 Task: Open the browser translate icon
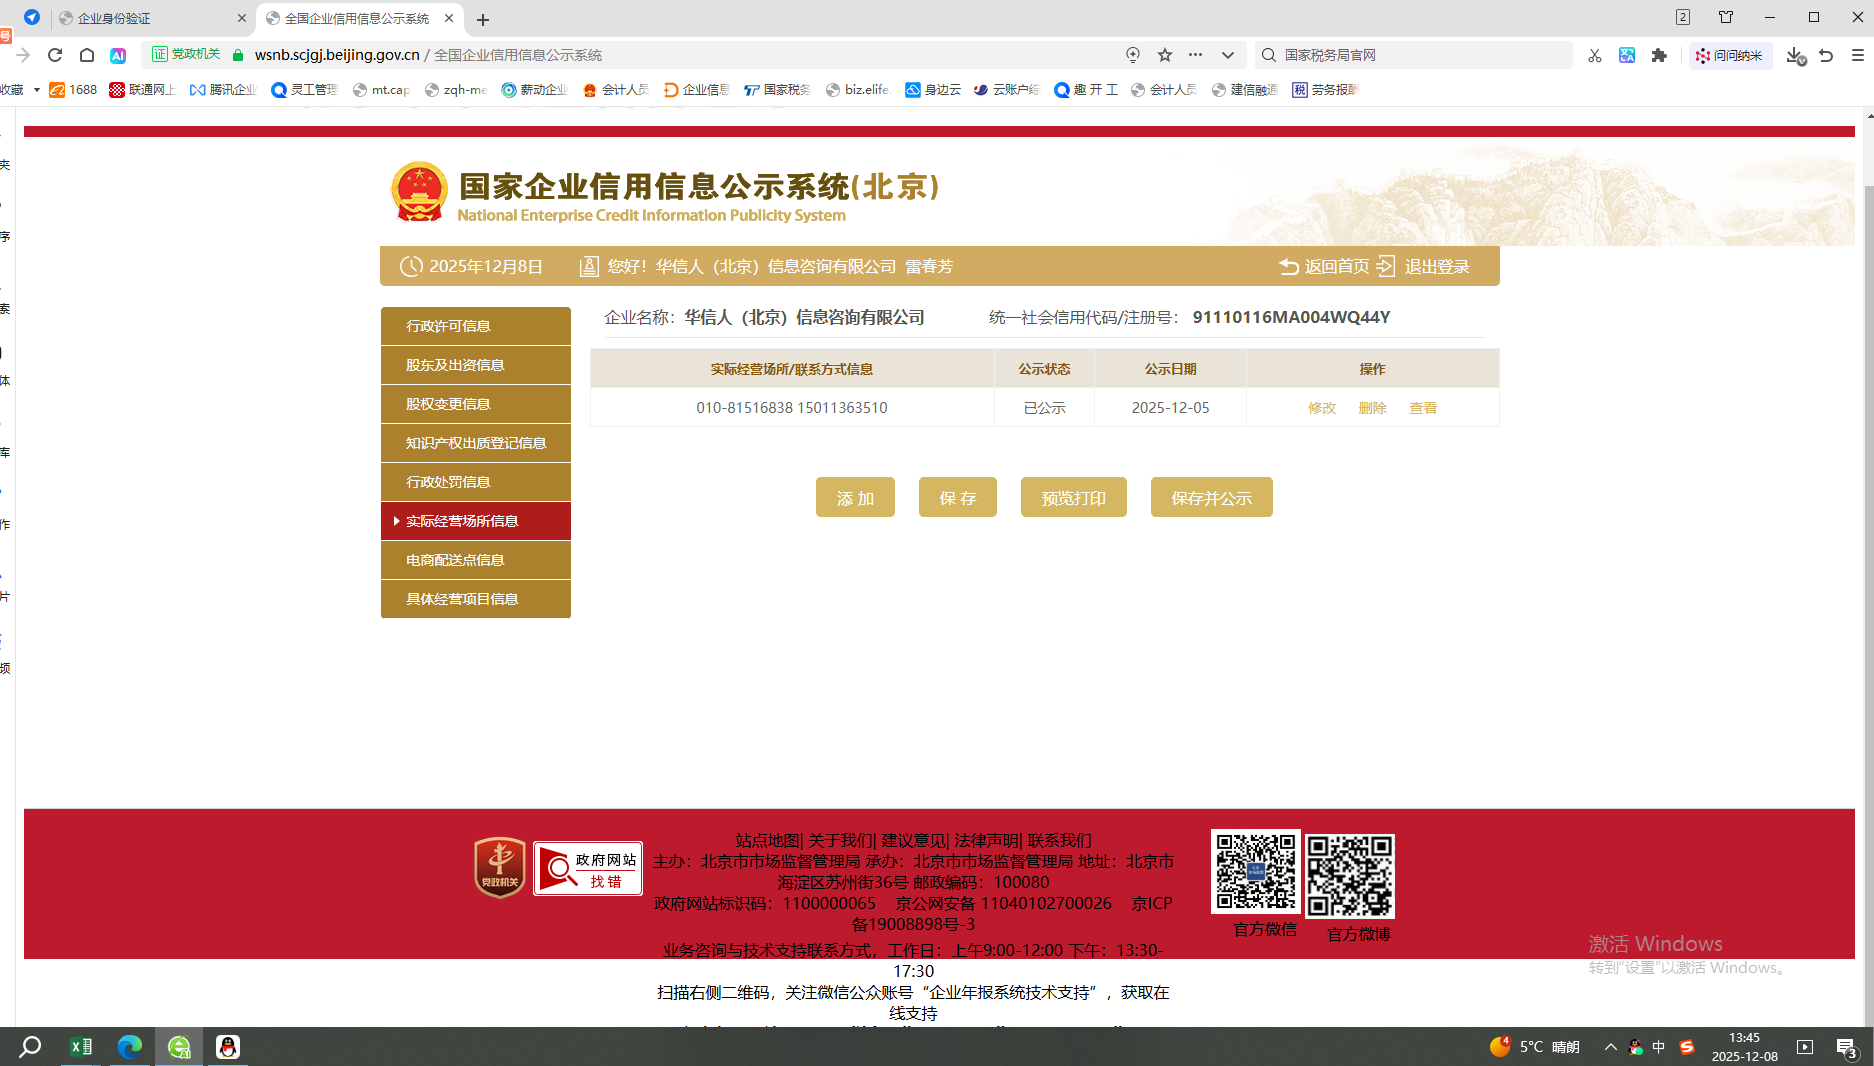tap(1627, 55)
